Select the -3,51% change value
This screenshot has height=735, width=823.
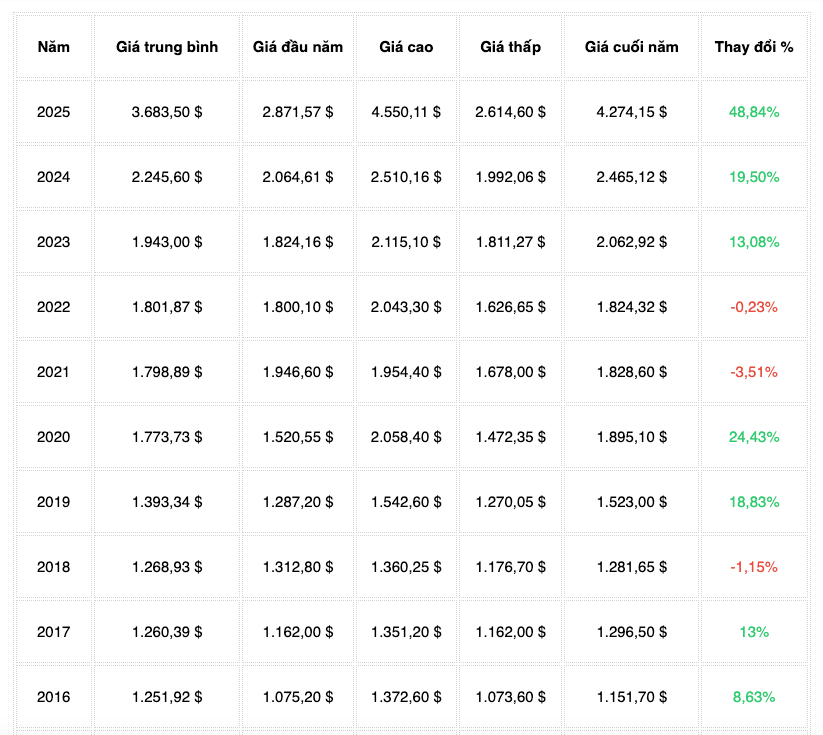(x=753, y=372)
